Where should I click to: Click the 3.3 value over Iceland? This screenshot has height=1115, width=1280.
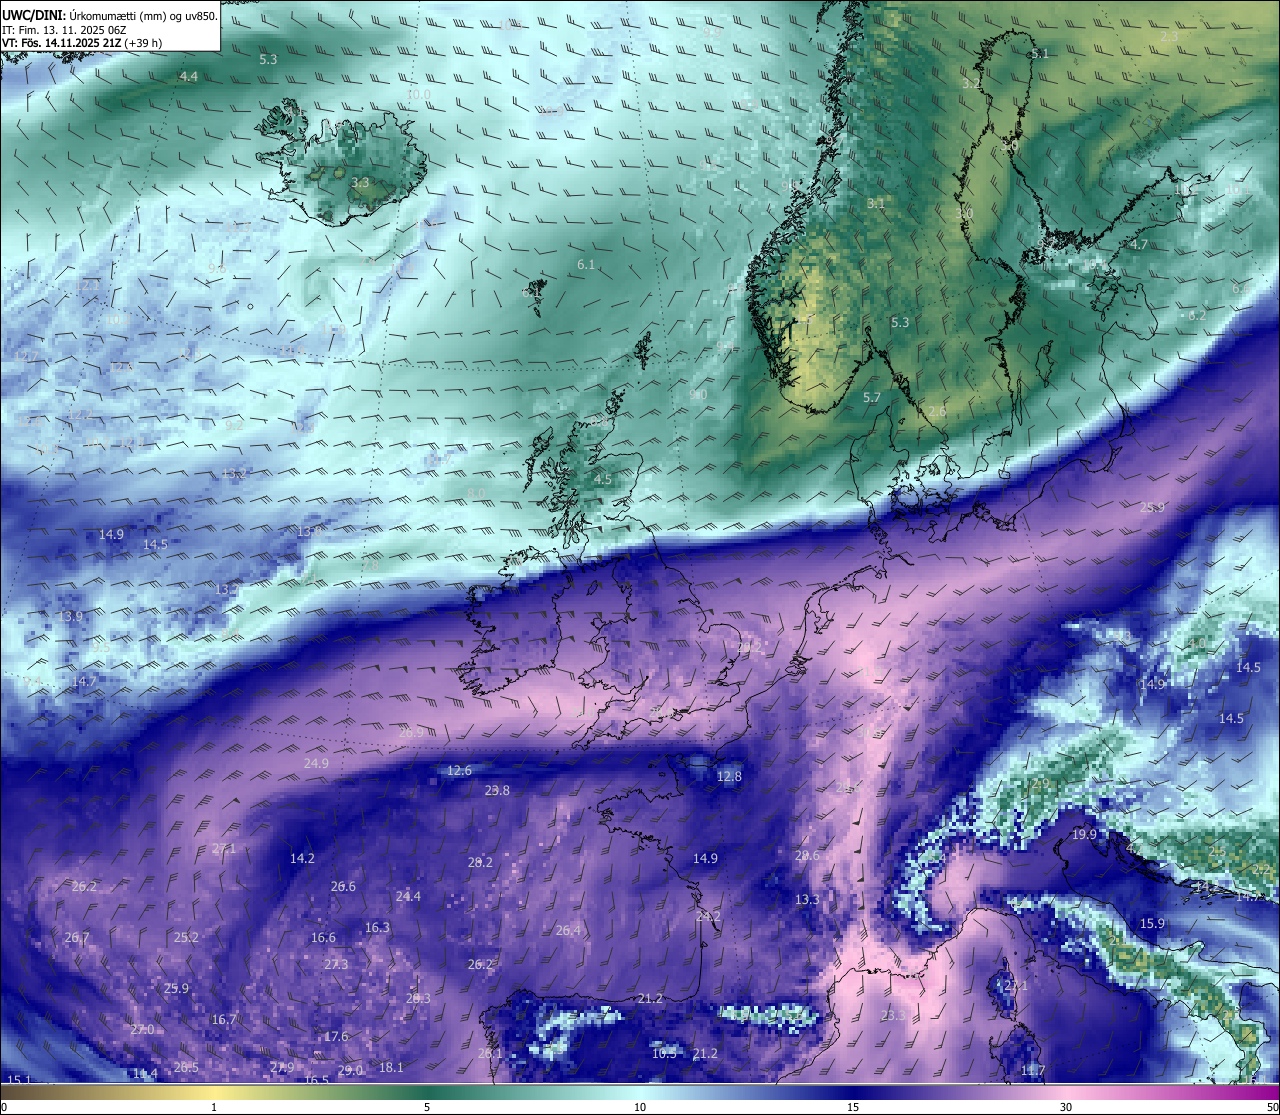361,183
